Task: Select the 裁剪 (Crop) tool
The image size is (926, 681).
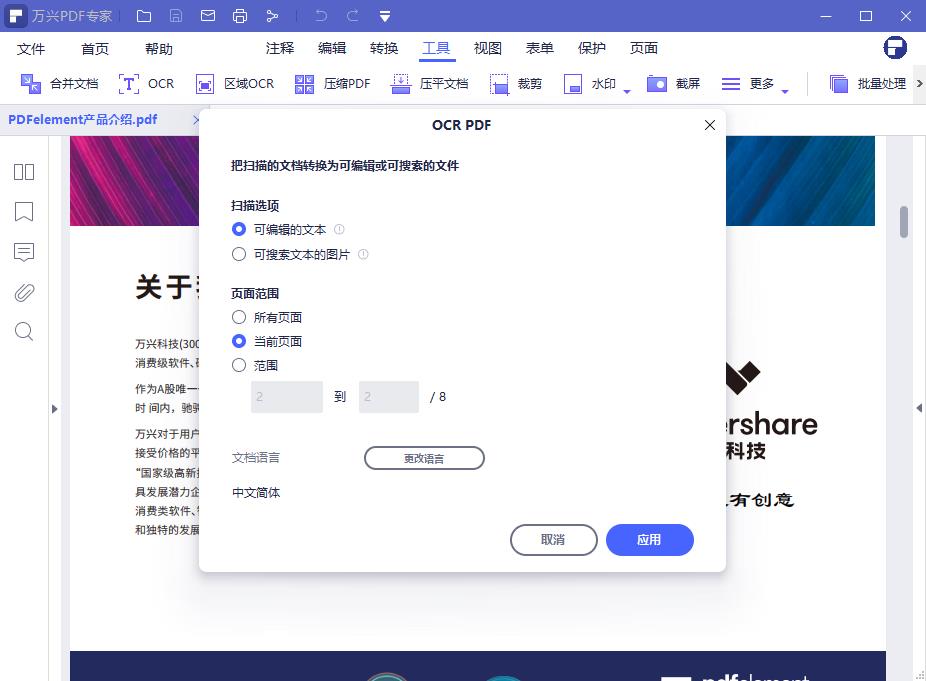Action: 516,84
